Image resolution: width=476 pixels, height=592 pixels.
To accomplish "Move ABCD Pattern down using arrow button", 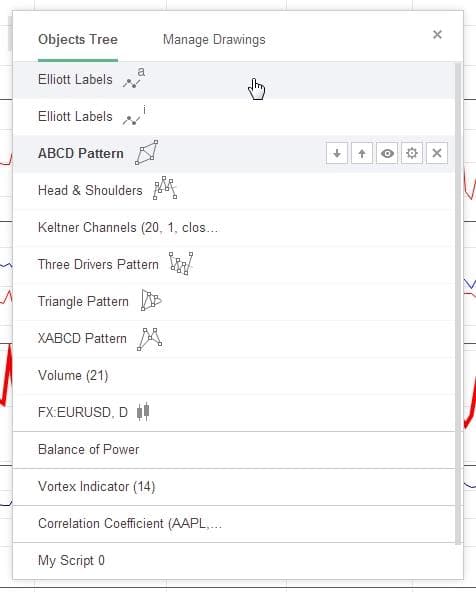I will click(337, 153).
